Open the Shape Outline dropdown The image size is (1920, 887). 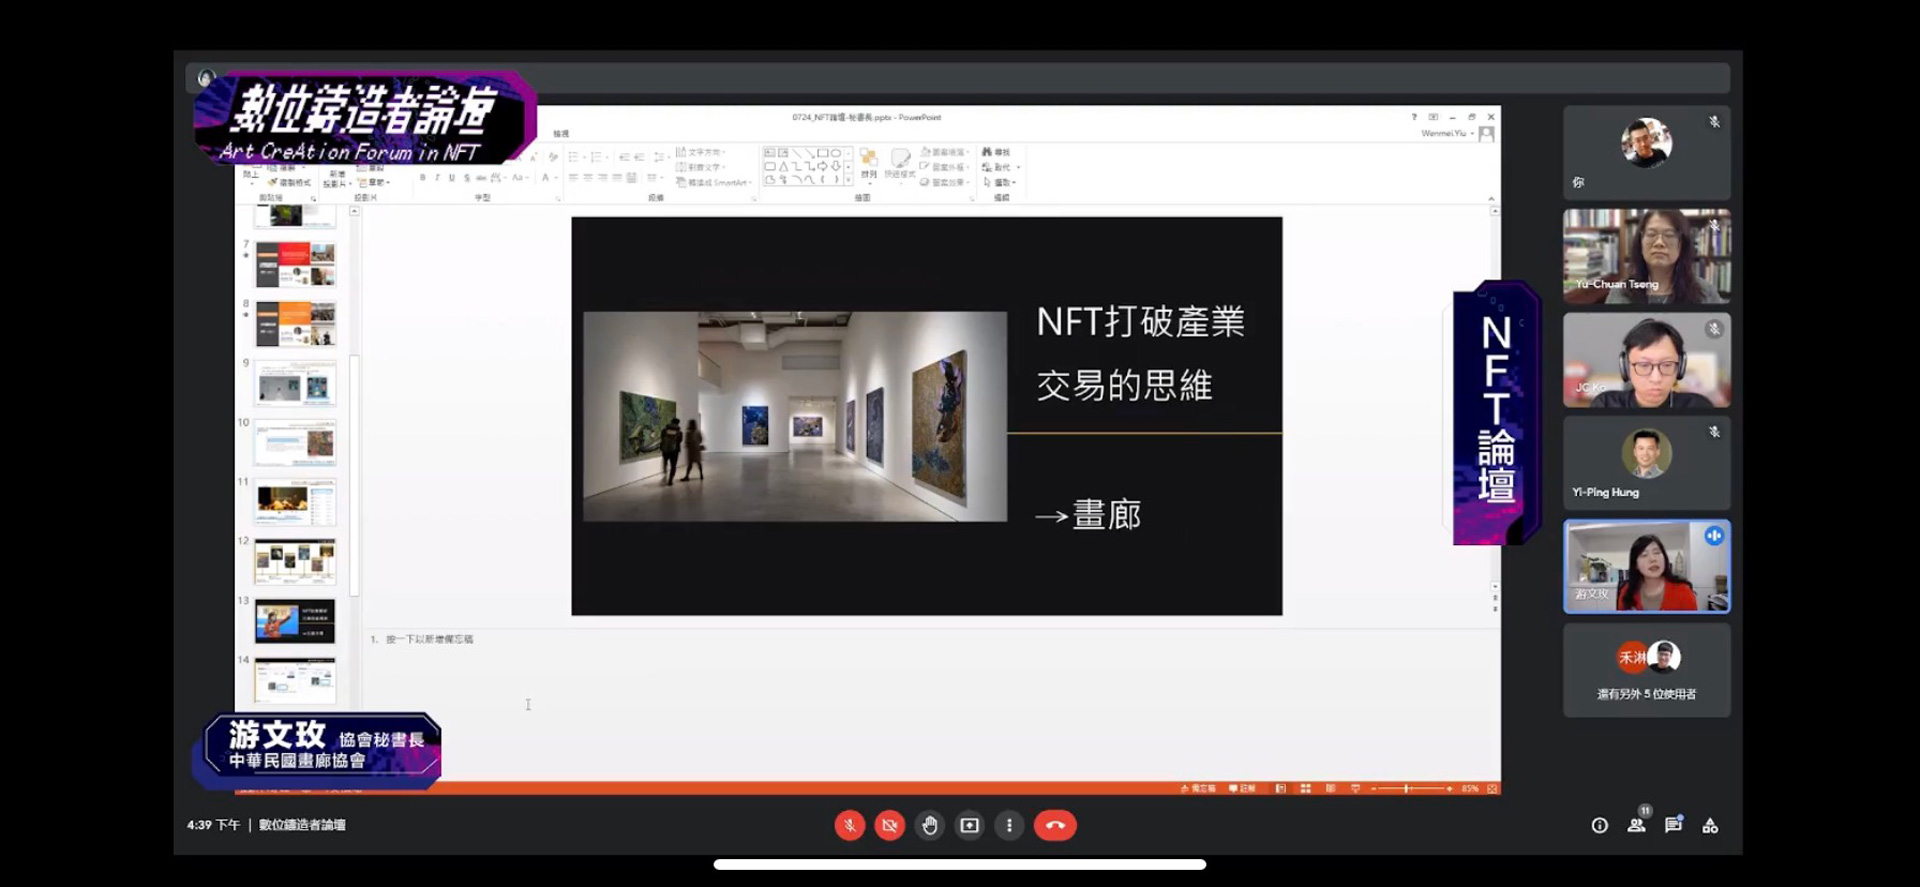click(943, 167)
